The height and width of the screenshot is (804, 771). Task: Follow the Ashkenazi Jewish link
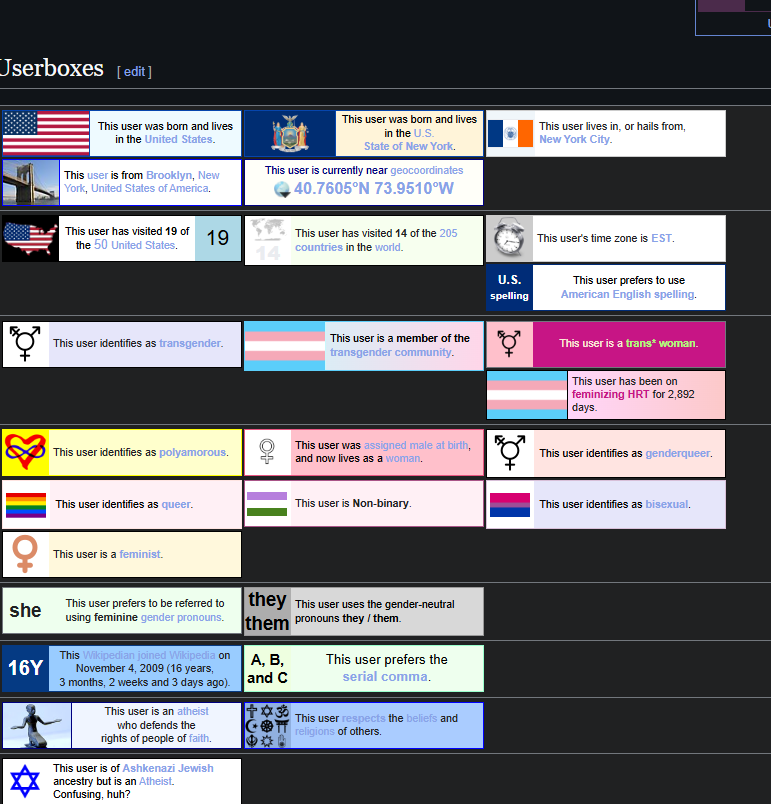click(168, 768)
